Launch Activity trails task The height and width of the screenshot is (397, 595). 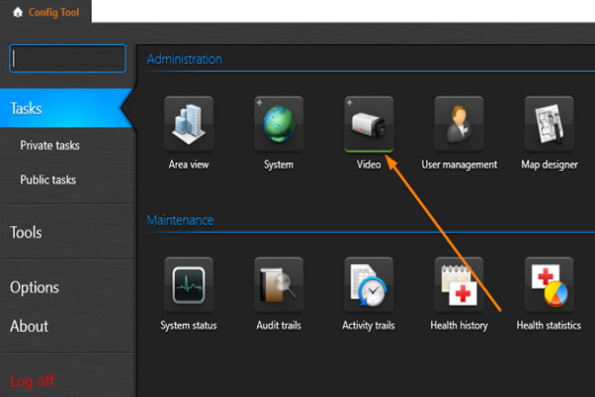click(x=369, y=285)
